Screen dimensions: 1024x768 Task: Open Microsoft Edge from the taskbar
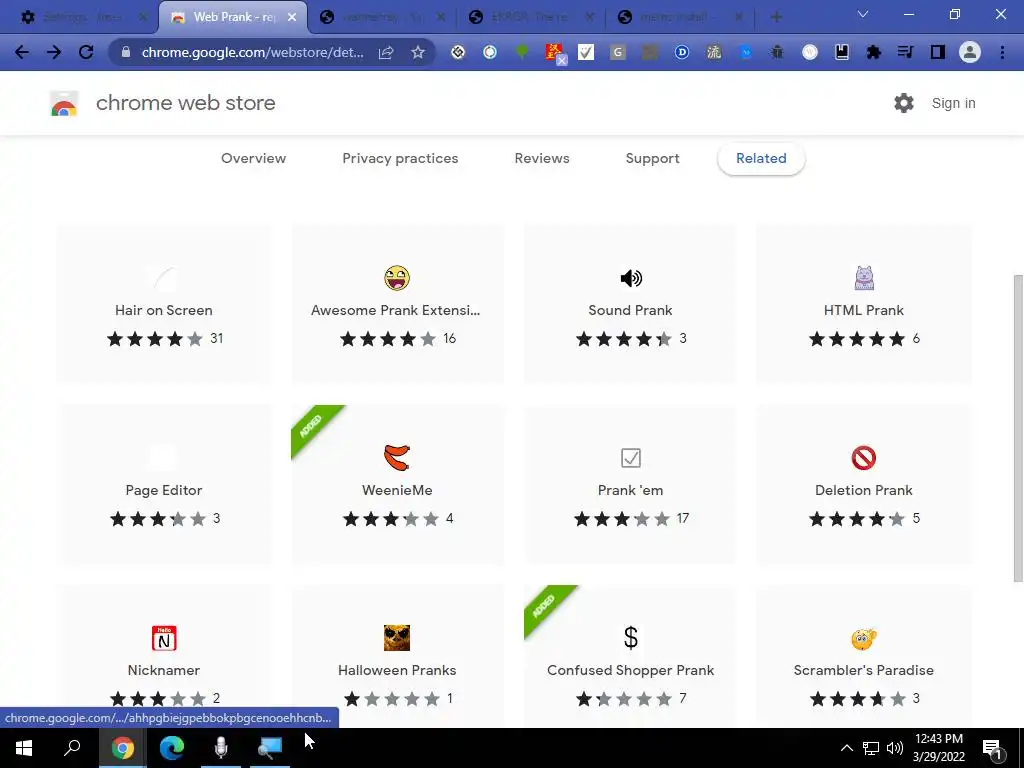tap(172, 748)
